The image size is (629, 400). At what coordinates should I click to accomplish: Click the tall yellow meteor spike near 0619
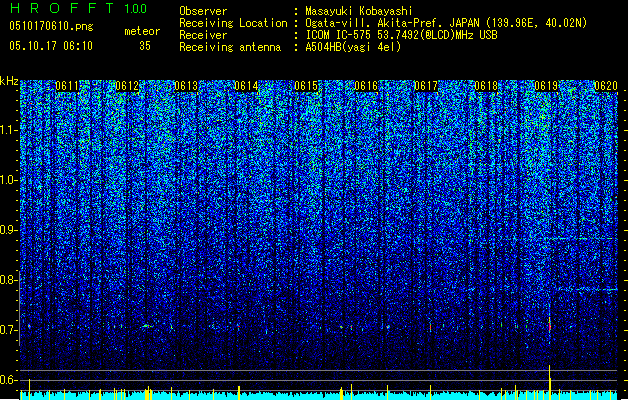point(550,382)
